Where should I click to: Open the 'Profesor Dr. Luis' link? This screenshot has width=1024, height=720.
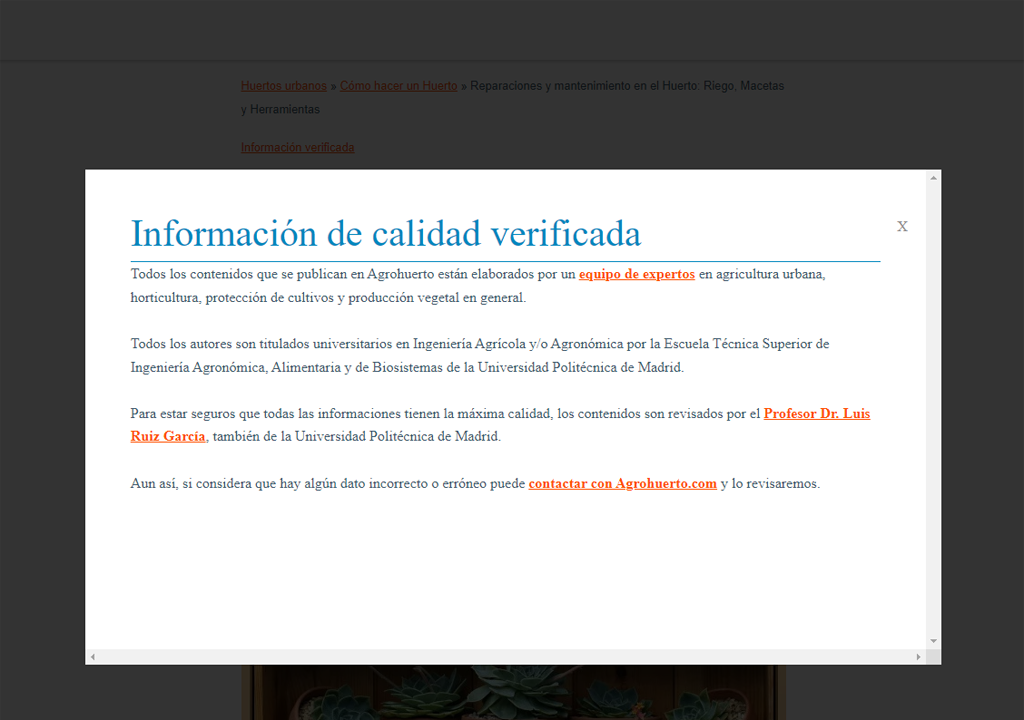pyautogui.click(x=816, y=414)
